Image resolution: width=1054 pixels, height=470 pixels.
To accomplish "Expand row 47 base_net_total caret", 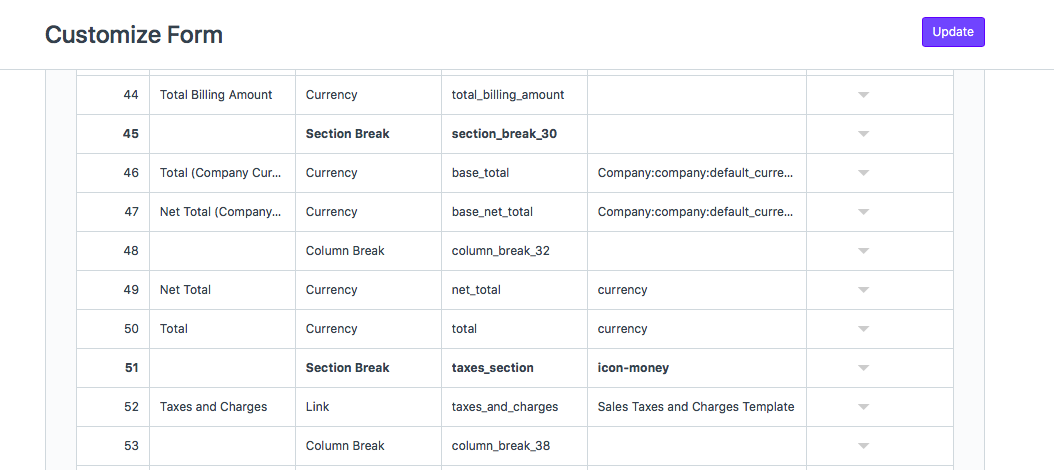I will (864, 212).
